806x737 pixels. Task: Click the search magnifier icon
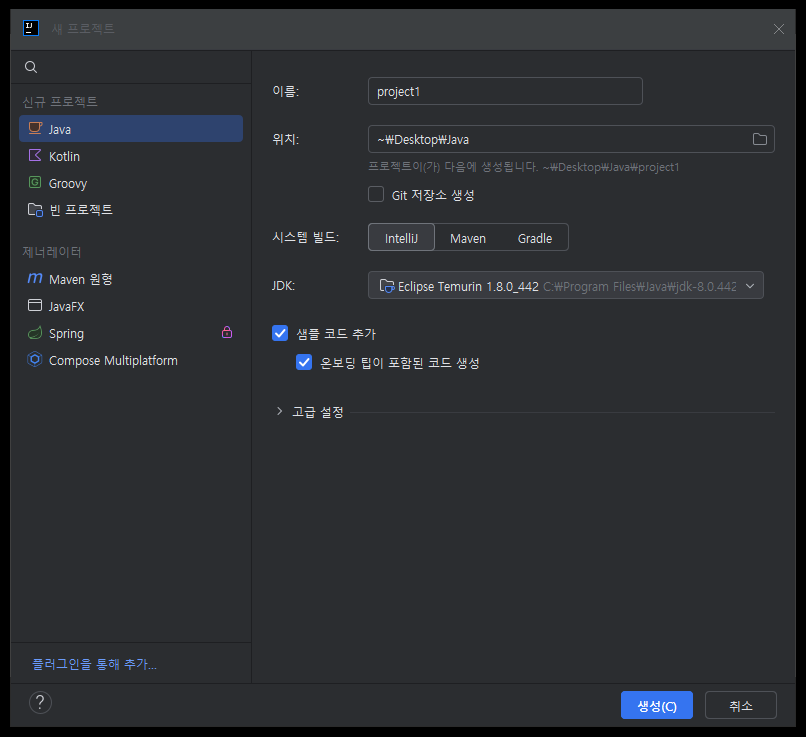[31, 67]
